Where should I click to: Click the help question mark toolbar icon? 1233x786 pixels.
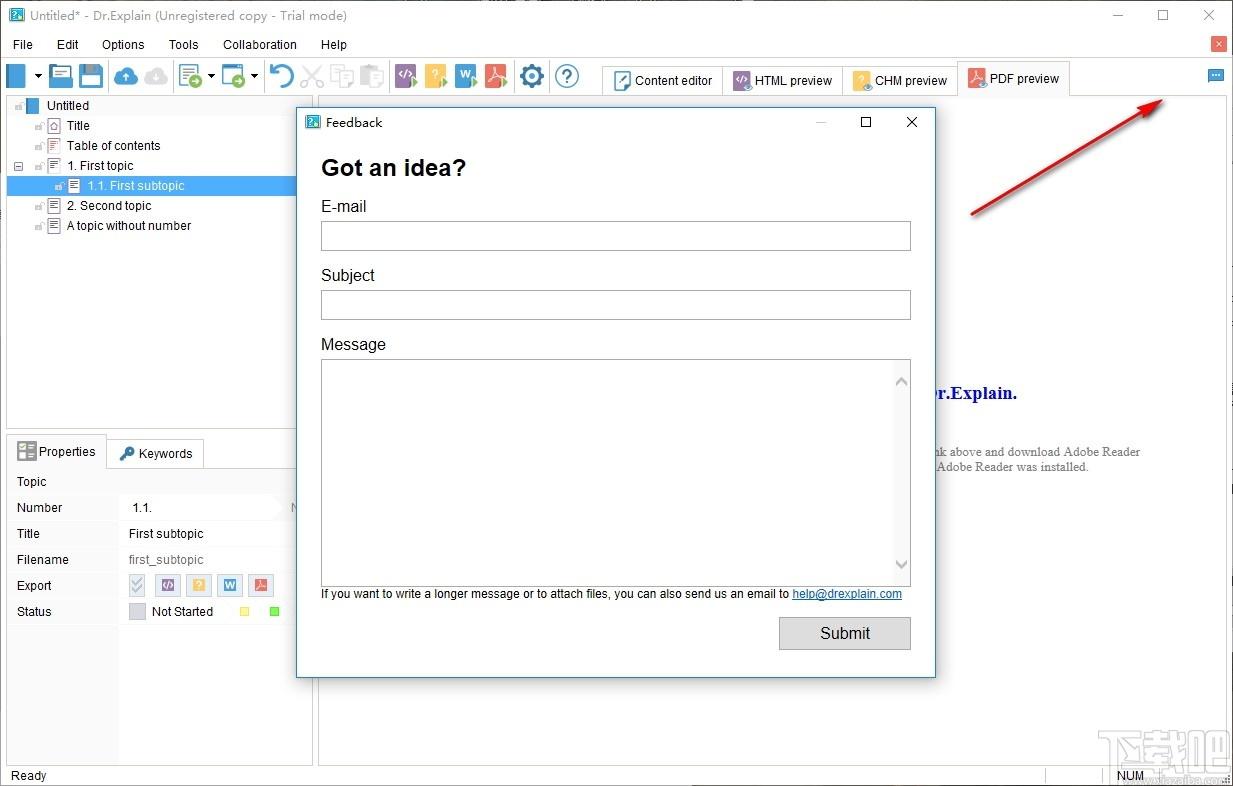click(567, 76)
